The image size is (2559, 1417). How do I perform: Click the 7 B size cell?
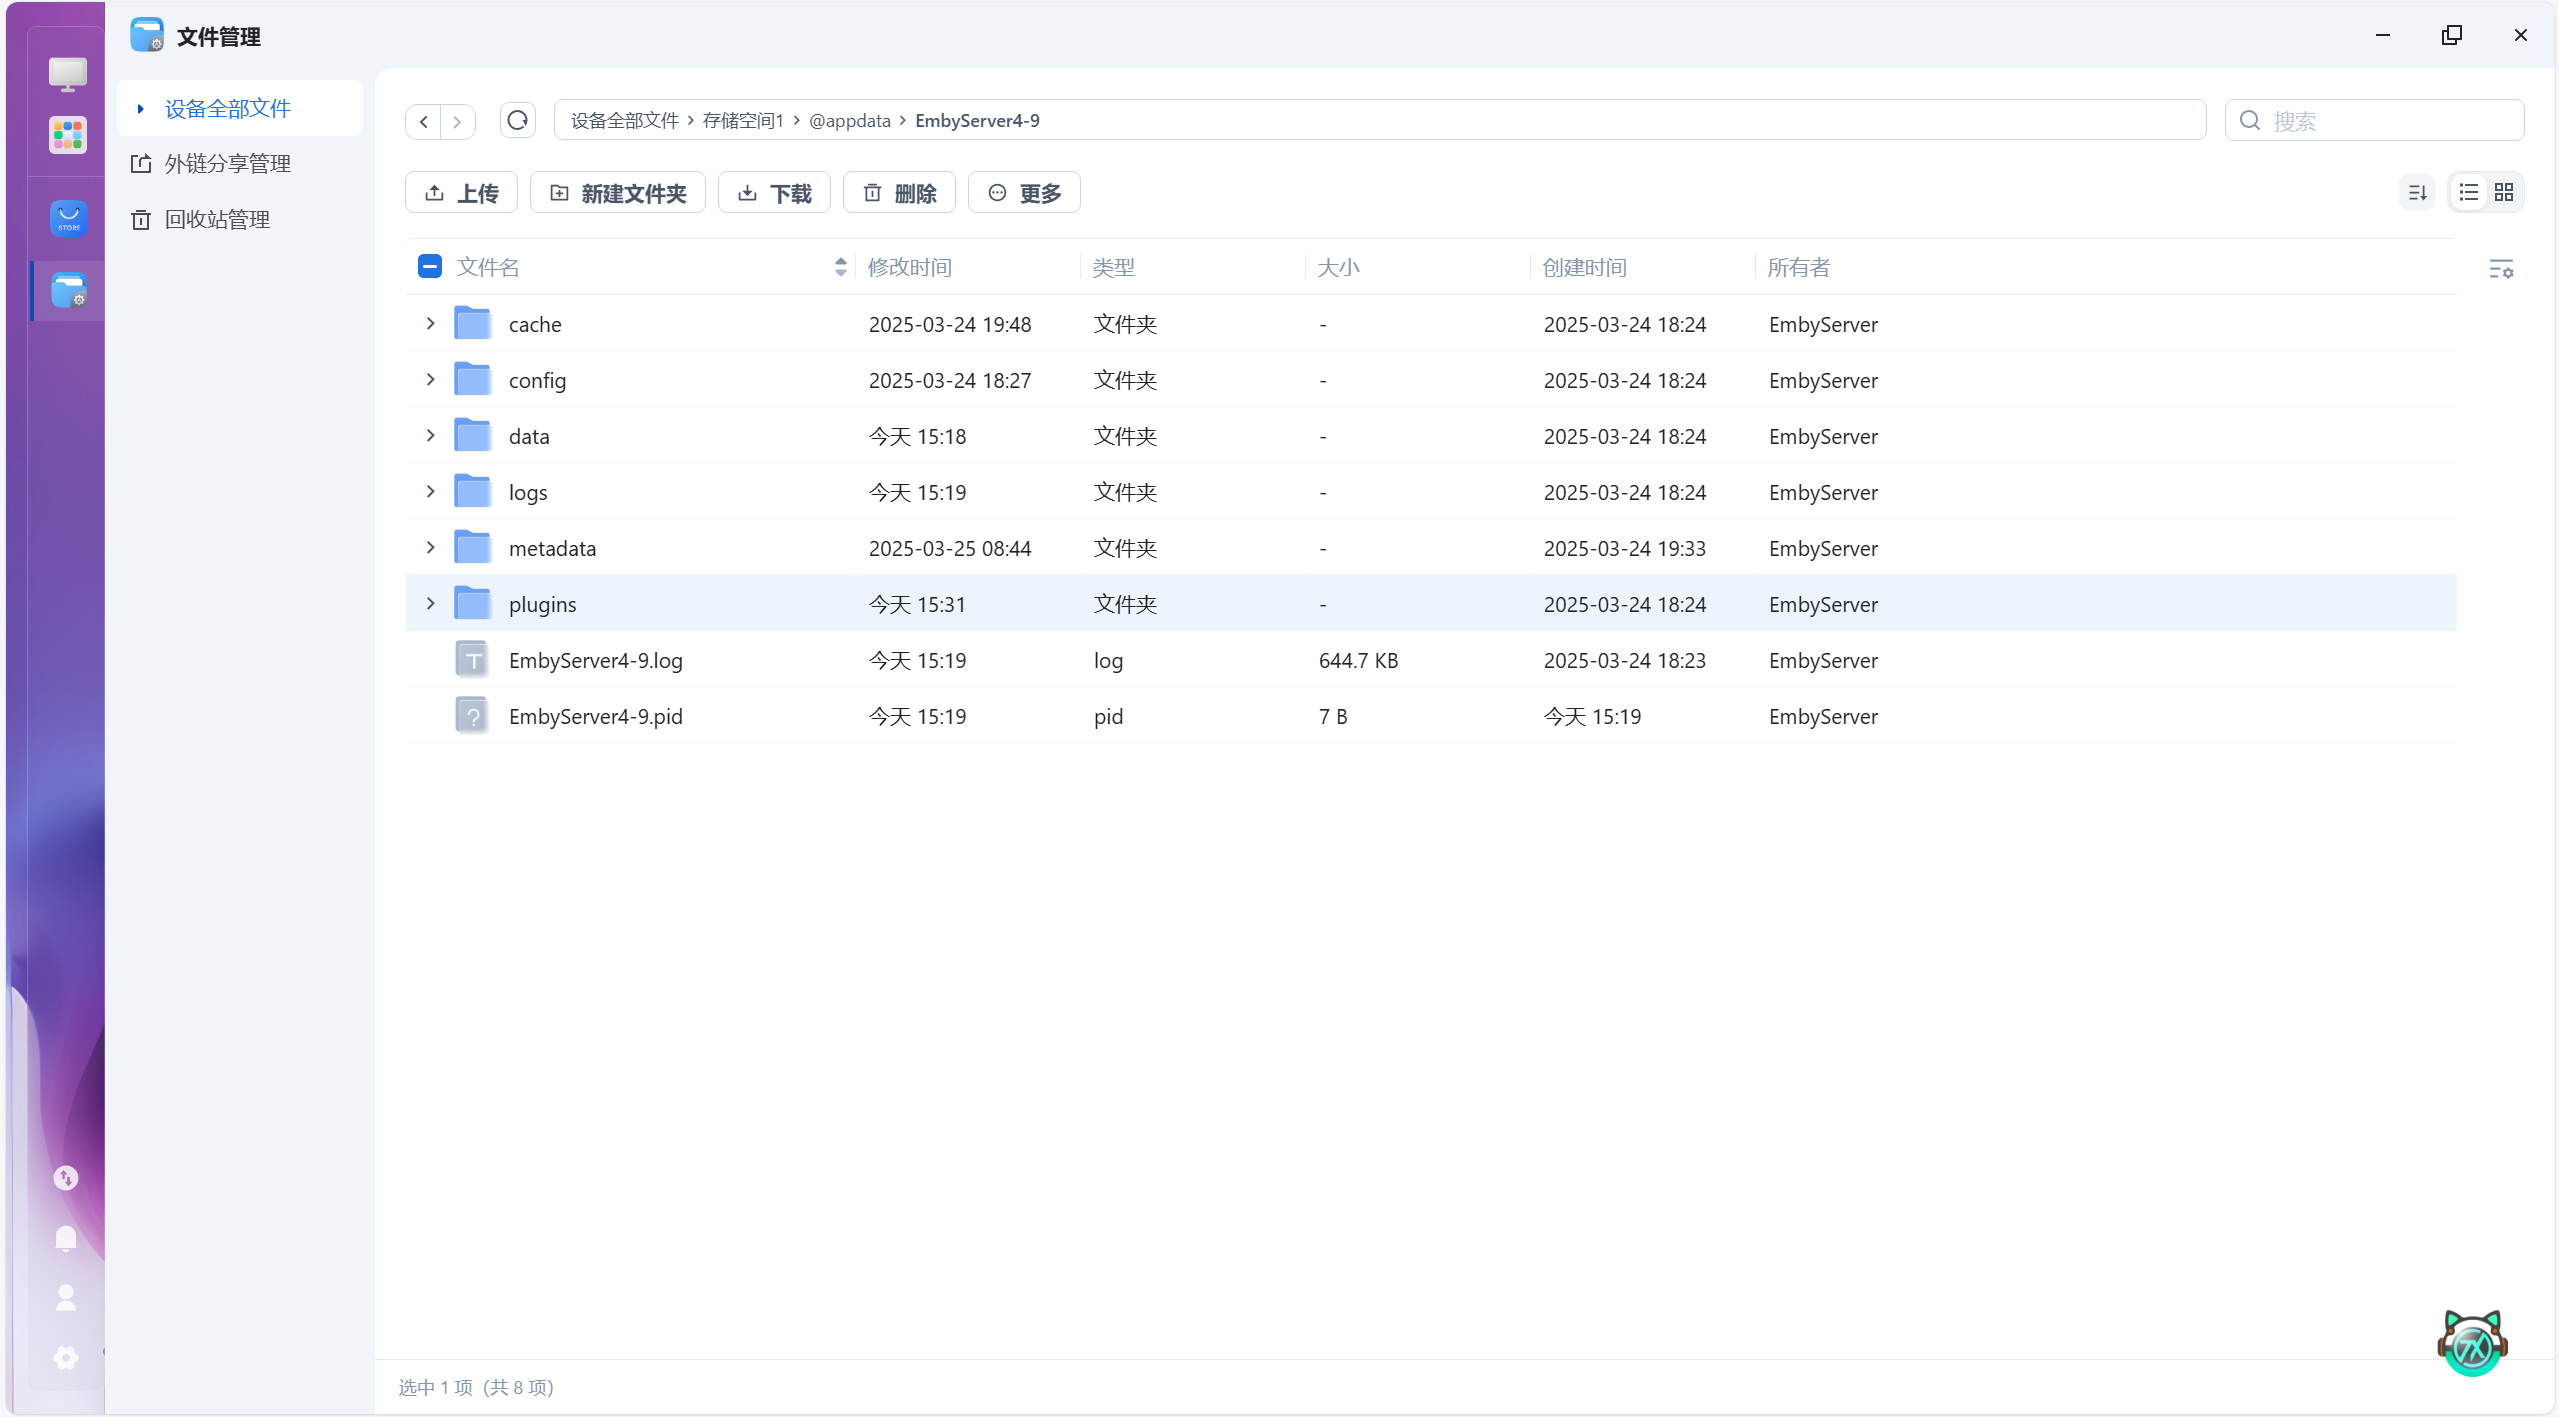click(x=1332, y=716)
